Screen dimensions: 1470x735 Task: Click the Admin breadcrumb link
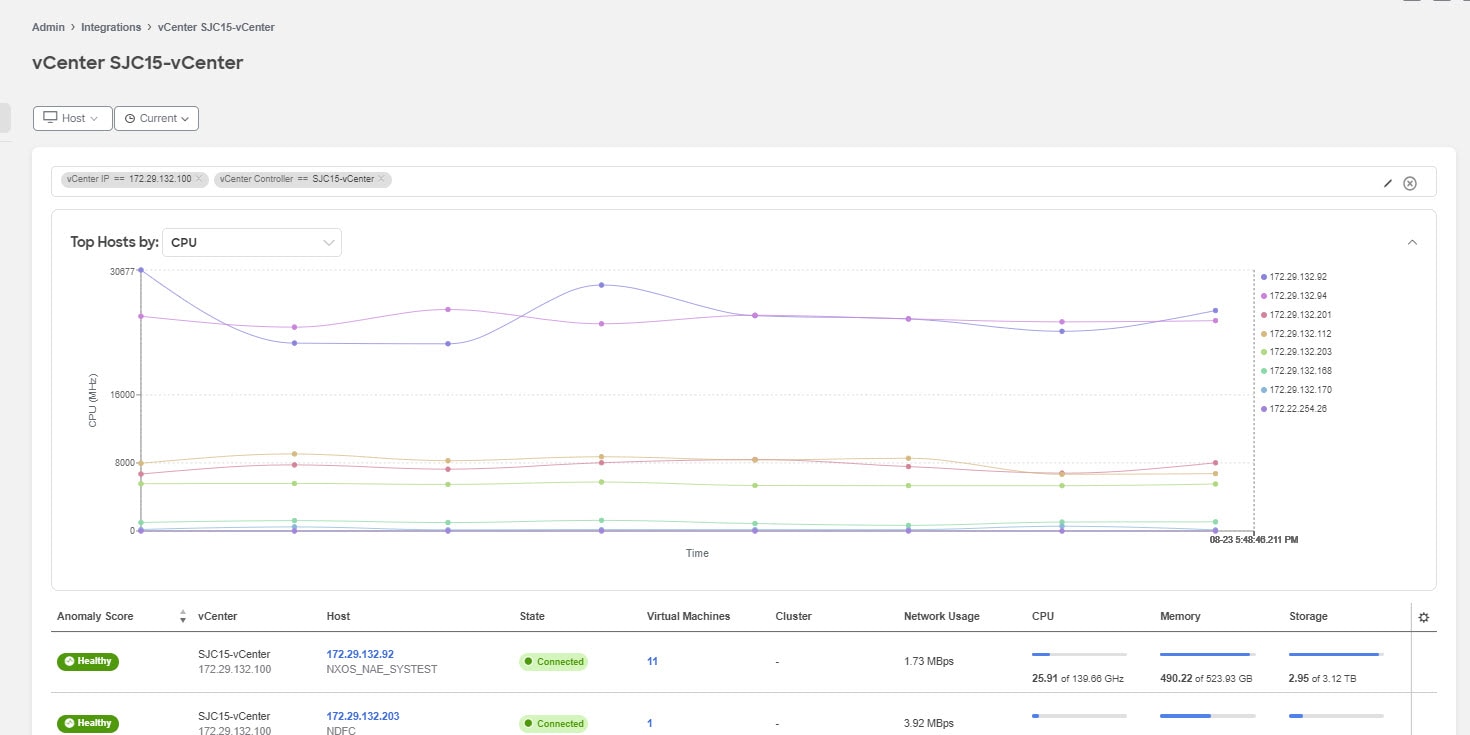[48, 27]
